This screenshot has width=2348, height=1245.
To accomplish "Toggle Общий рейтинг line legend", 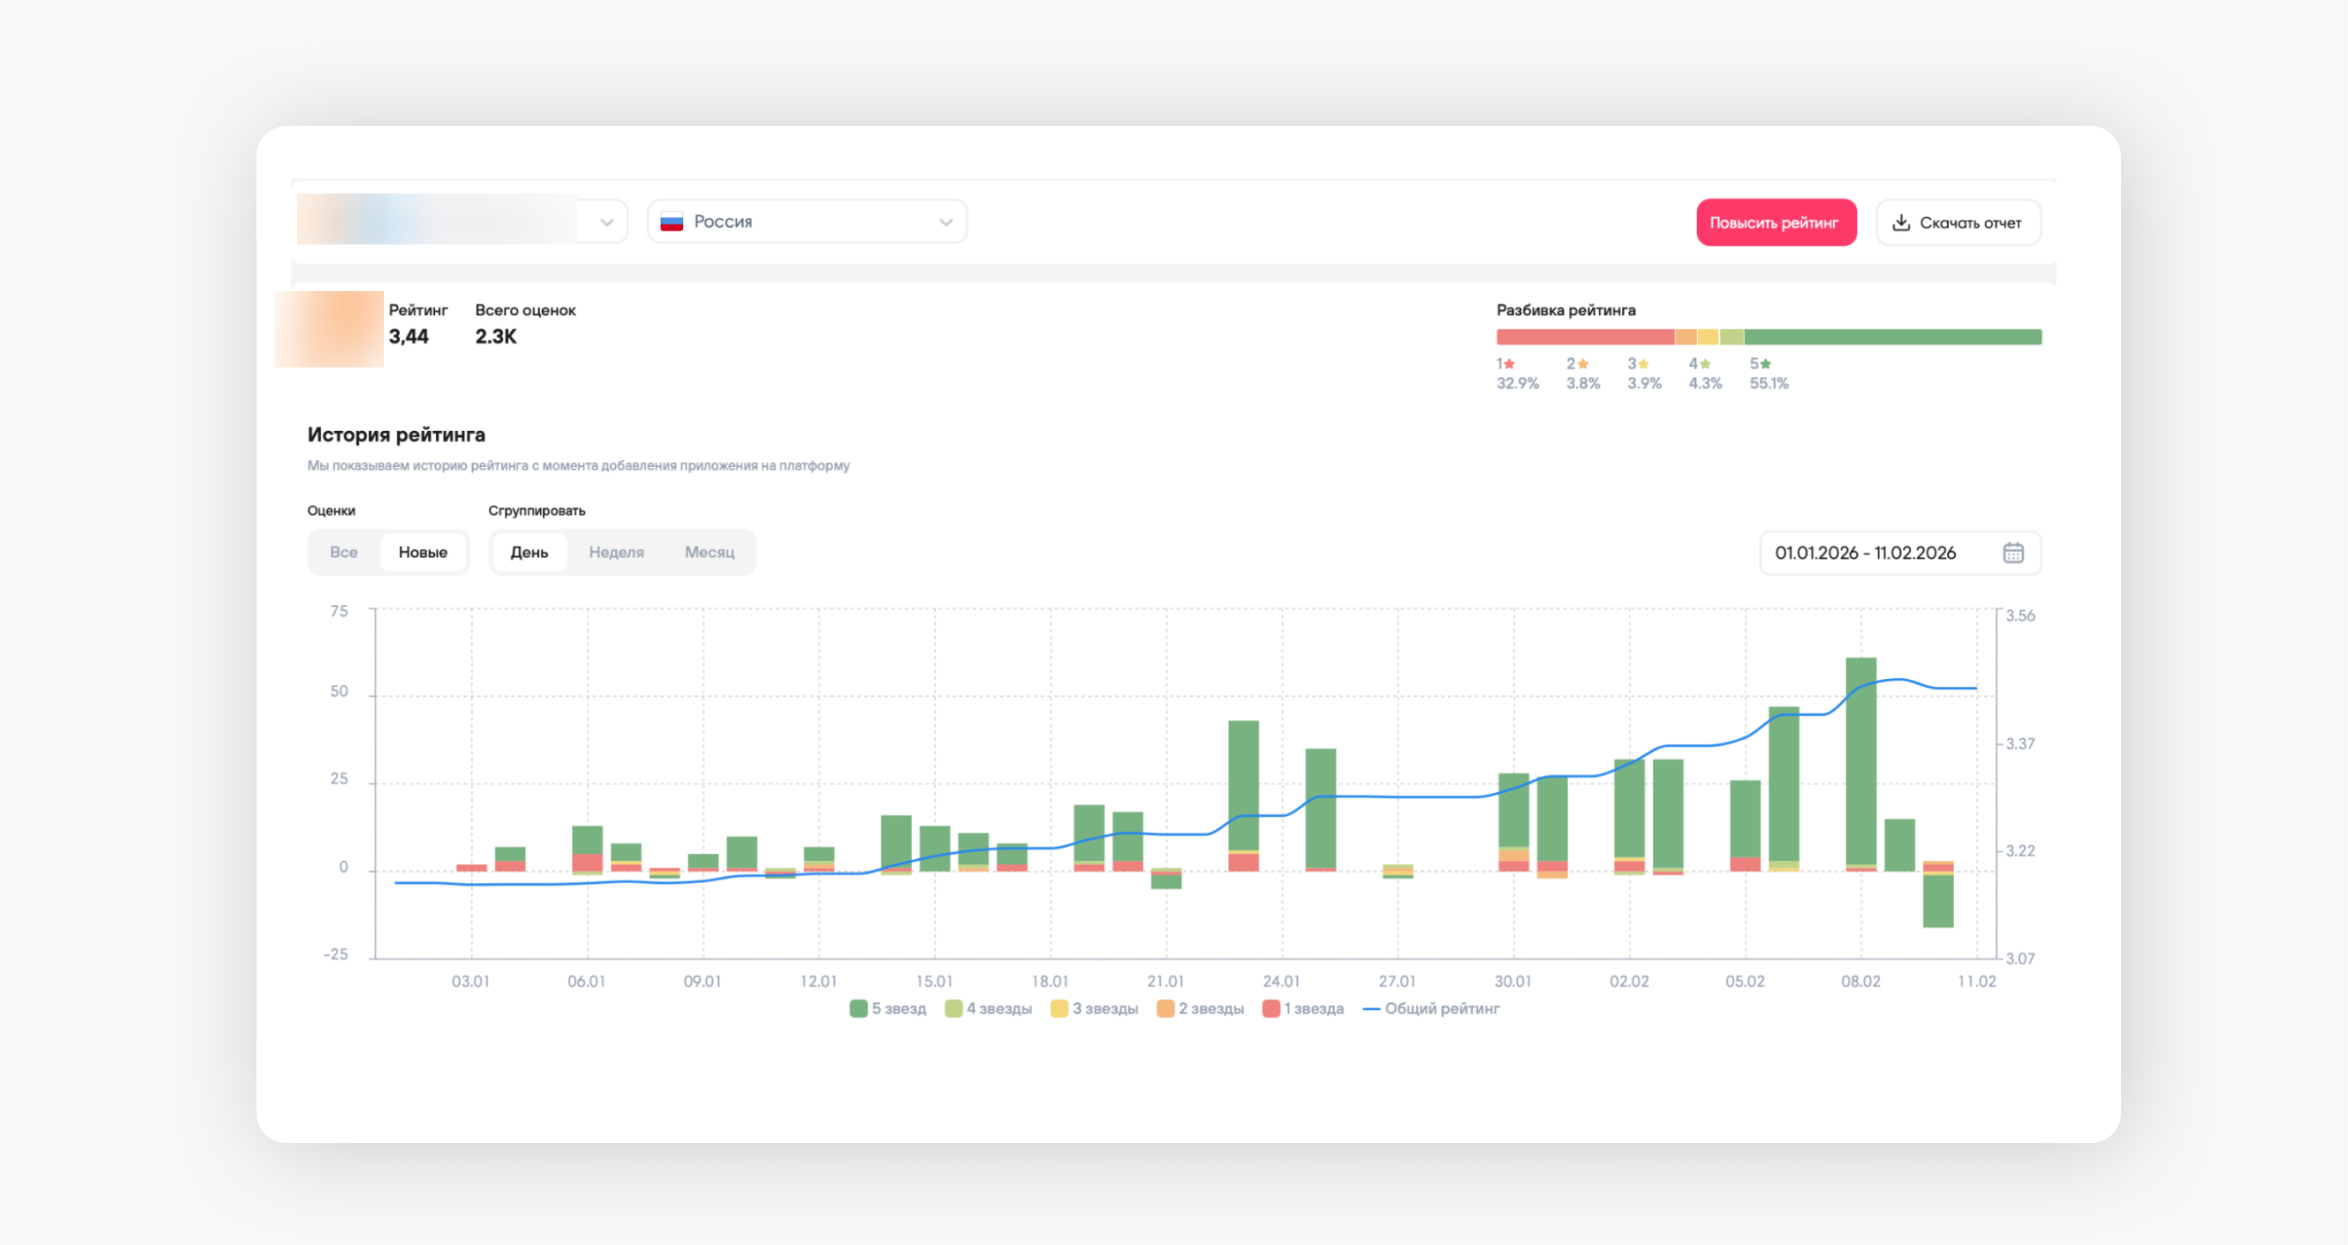I will (1372, 1009).
